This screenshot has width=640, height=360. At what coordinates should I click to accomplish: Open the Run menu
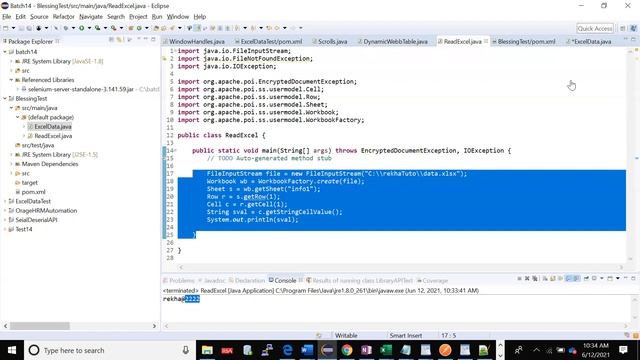coord(157,17)
